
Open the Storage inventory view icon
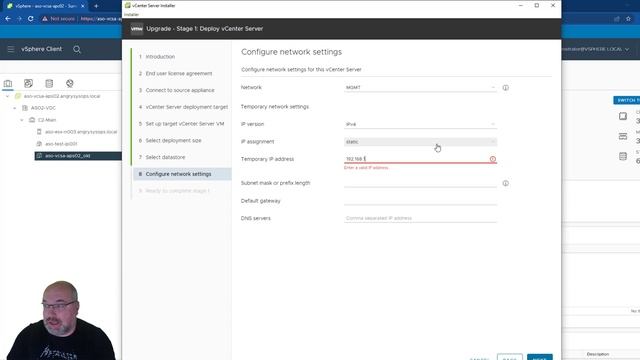click(49, 84)
